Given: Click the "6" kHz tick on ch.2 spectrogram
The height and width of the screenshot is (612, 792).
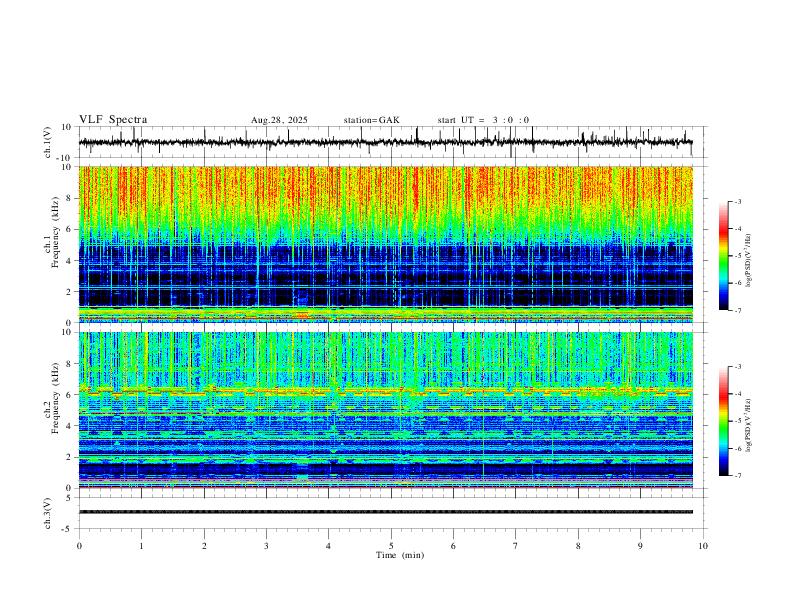Looking at the screenshot, I should tap(70, 395).
